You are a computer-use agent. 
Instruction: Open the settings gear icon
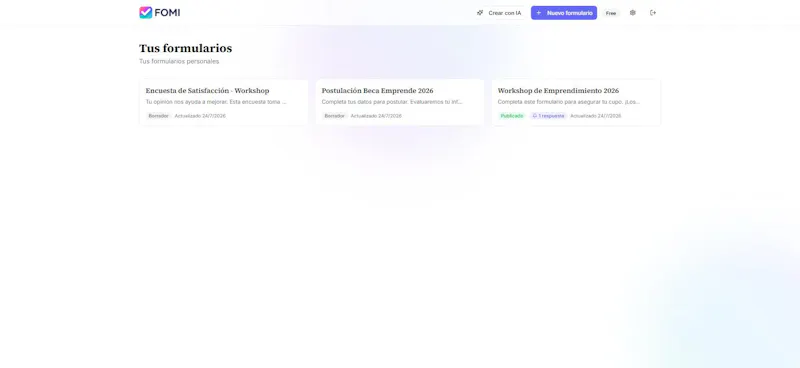(x=633, y=13)
